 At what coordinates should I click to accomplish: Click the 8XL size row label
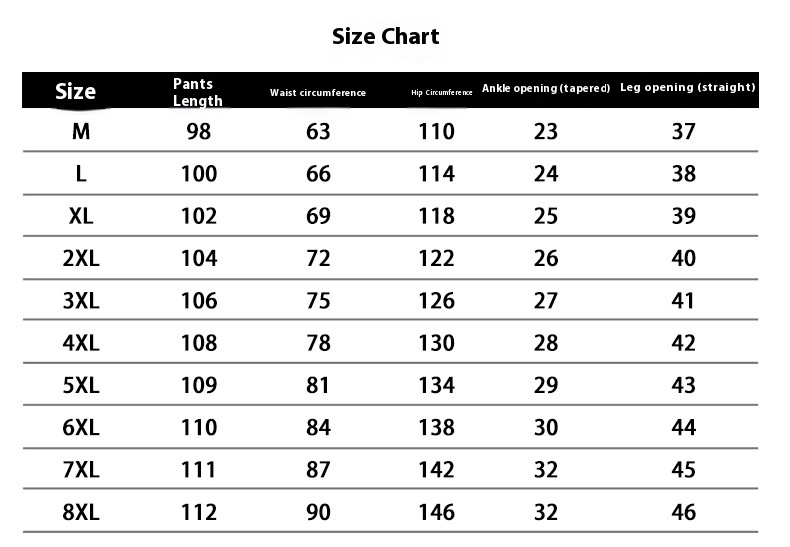[x=81, y=512]
